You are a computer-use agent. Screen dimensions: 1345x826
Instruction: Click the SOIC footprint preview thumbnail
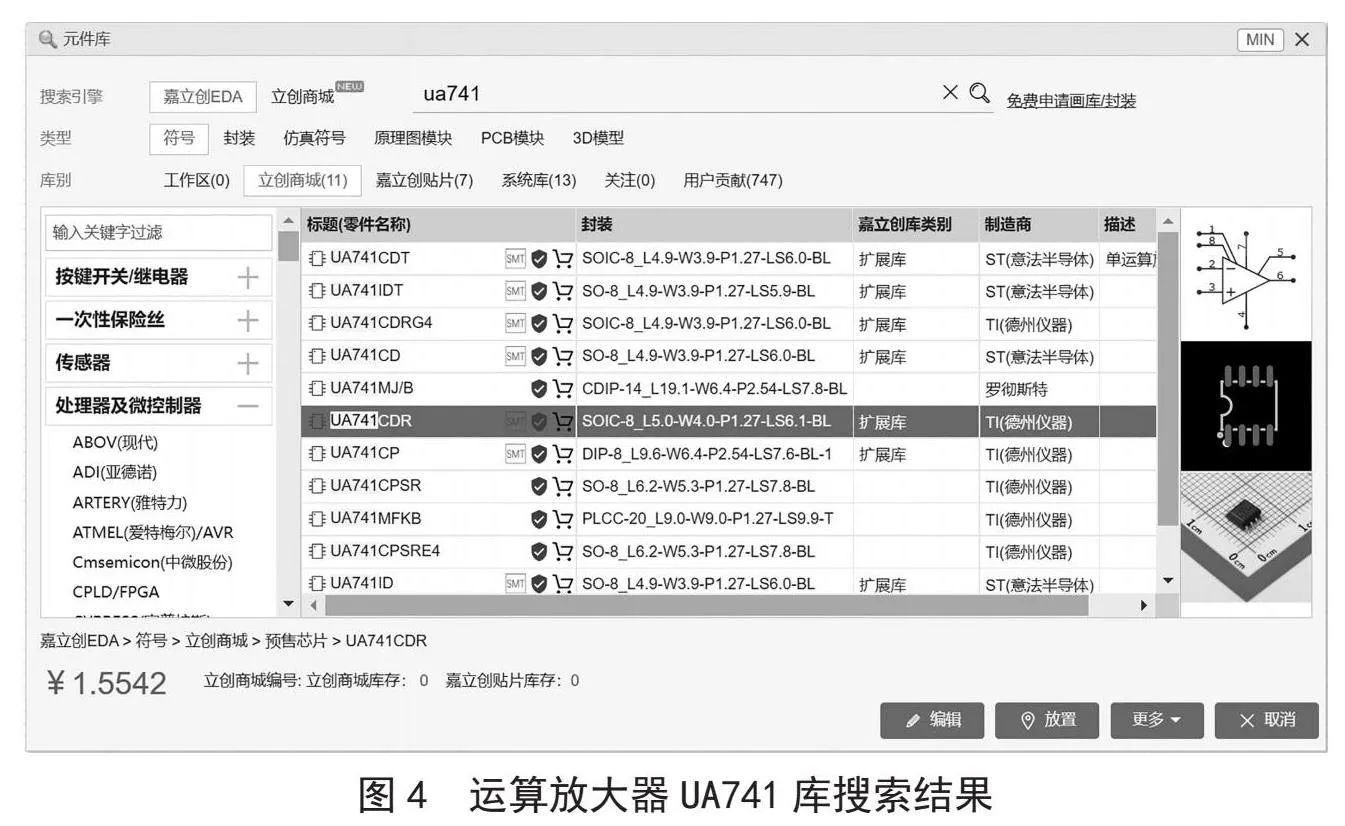click(x=1246, y=406)
